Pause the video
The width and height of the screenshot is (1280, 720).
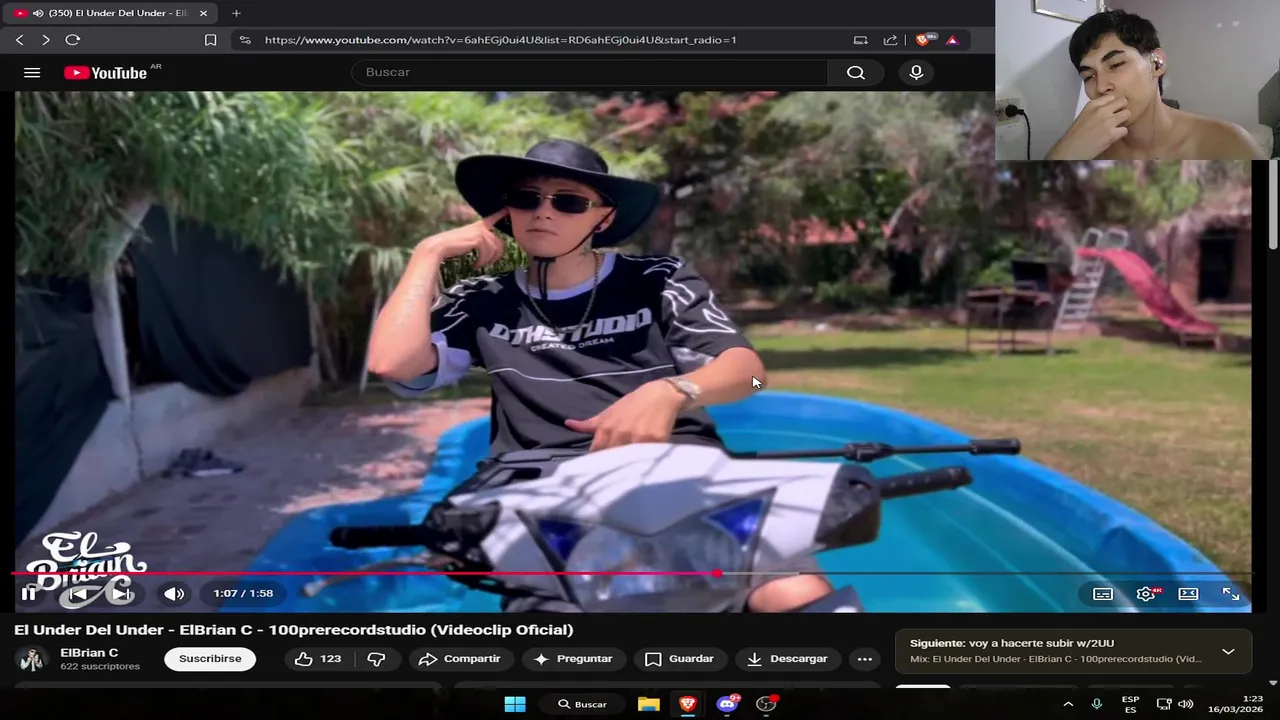pyautogui.click(x=29, y=593)
